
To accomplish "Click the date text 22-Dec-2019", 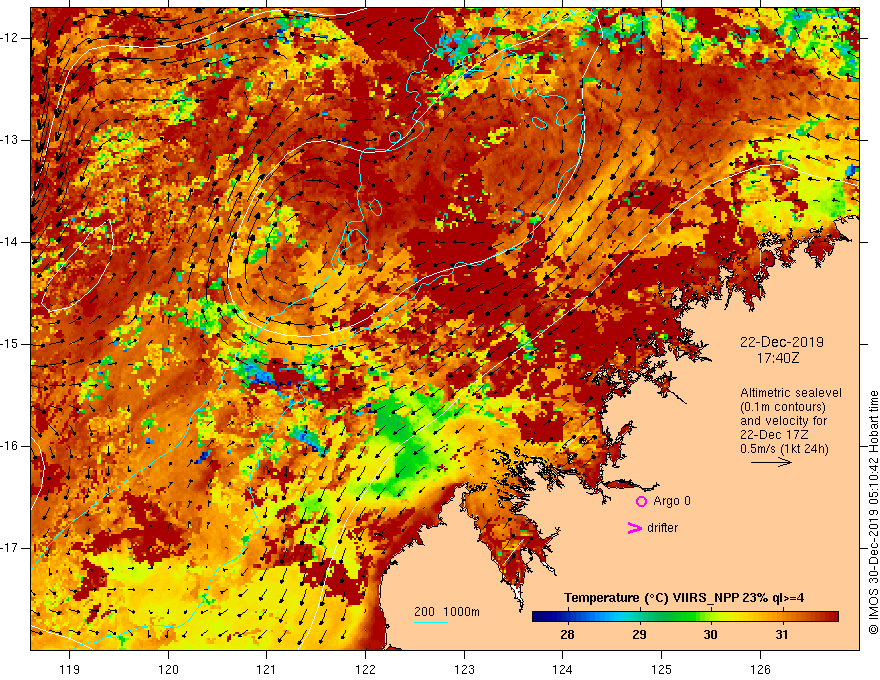I will (782, 342).
